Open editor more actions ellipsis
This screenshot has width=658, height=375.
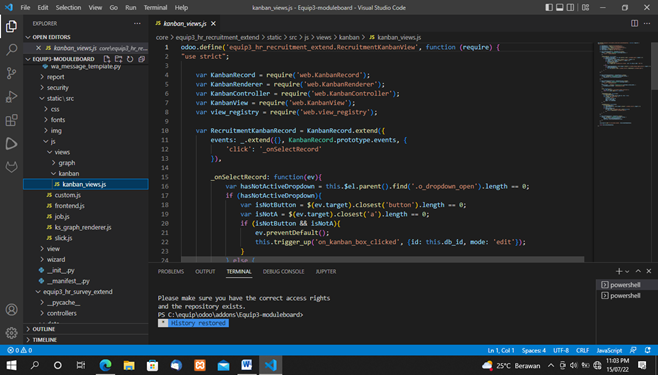(x=647, y=23)
